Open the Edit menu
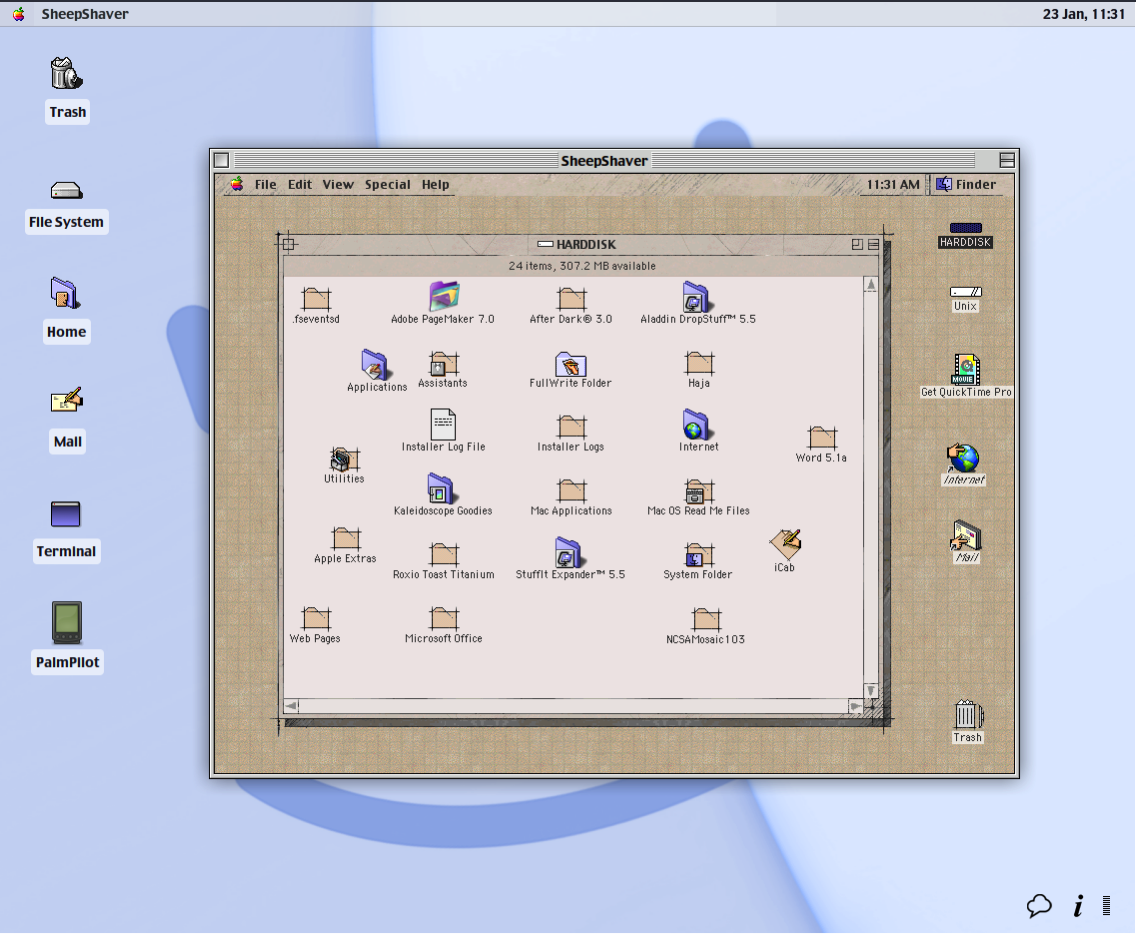 tap(299, 184)
